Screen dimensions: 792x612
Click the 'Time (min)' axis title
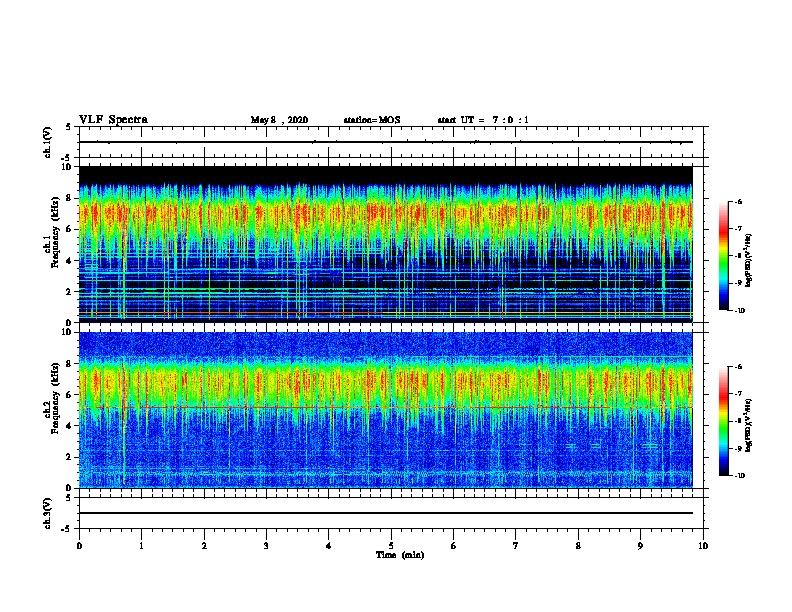pos(400,555)
